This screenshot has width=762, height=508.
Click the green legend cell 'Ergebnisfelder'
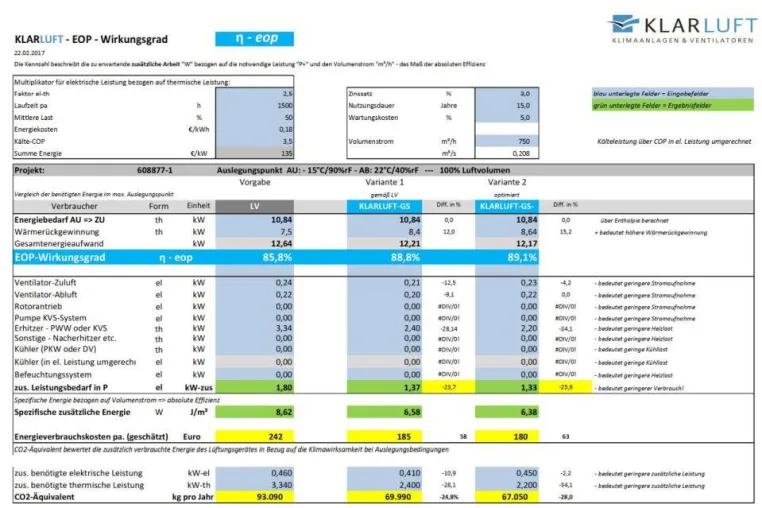click(x=673, y=105)
